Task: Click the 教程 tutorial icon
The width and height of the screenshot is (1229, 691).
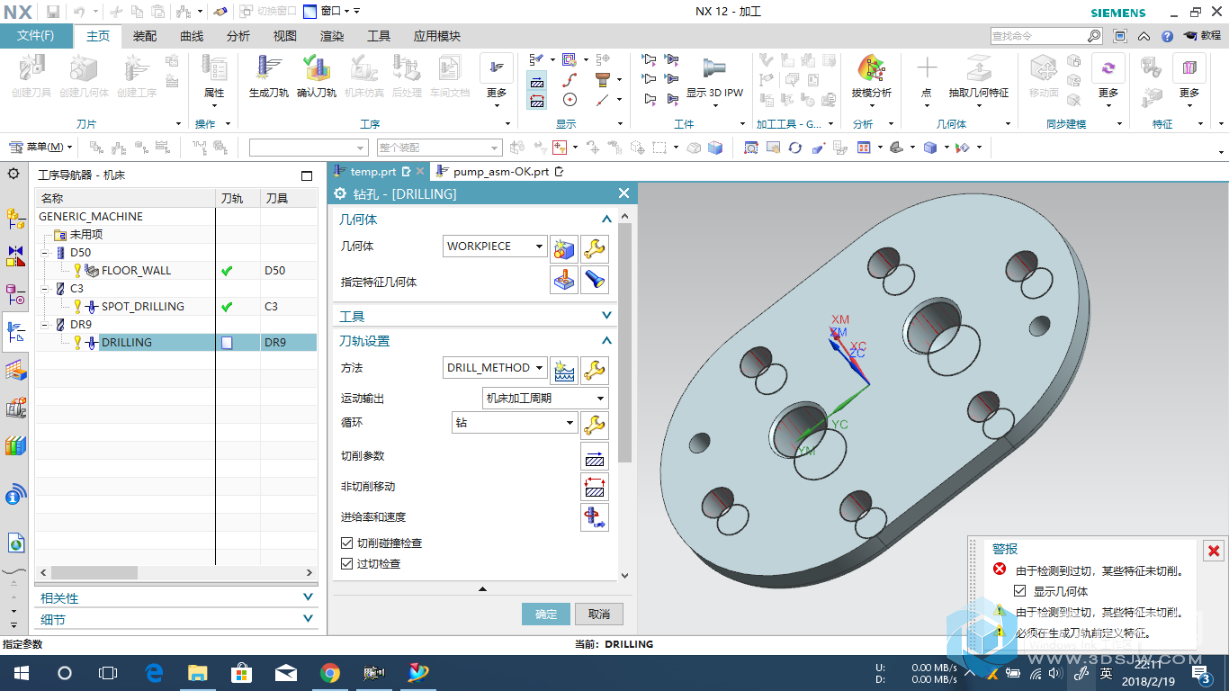Action: [x=1203, y=35]
